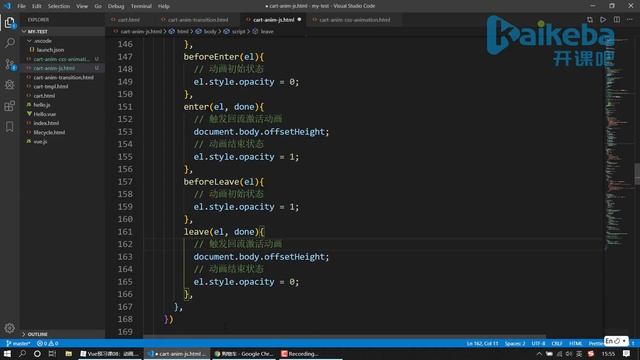The image size is (640, 360).
Task: Switch to Google Chrome taskbar window
Action: click(244, 354)
